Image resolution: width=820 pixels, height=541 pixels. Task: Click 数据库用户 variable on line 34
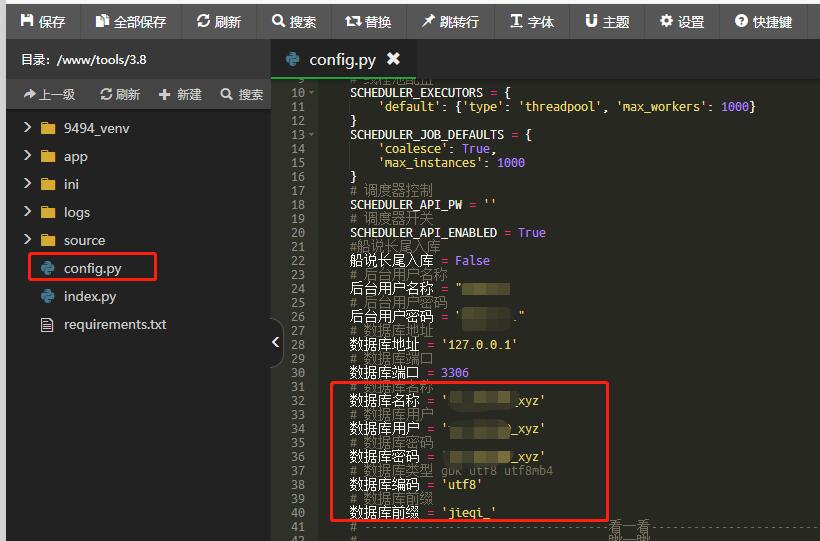pos(384,429)
